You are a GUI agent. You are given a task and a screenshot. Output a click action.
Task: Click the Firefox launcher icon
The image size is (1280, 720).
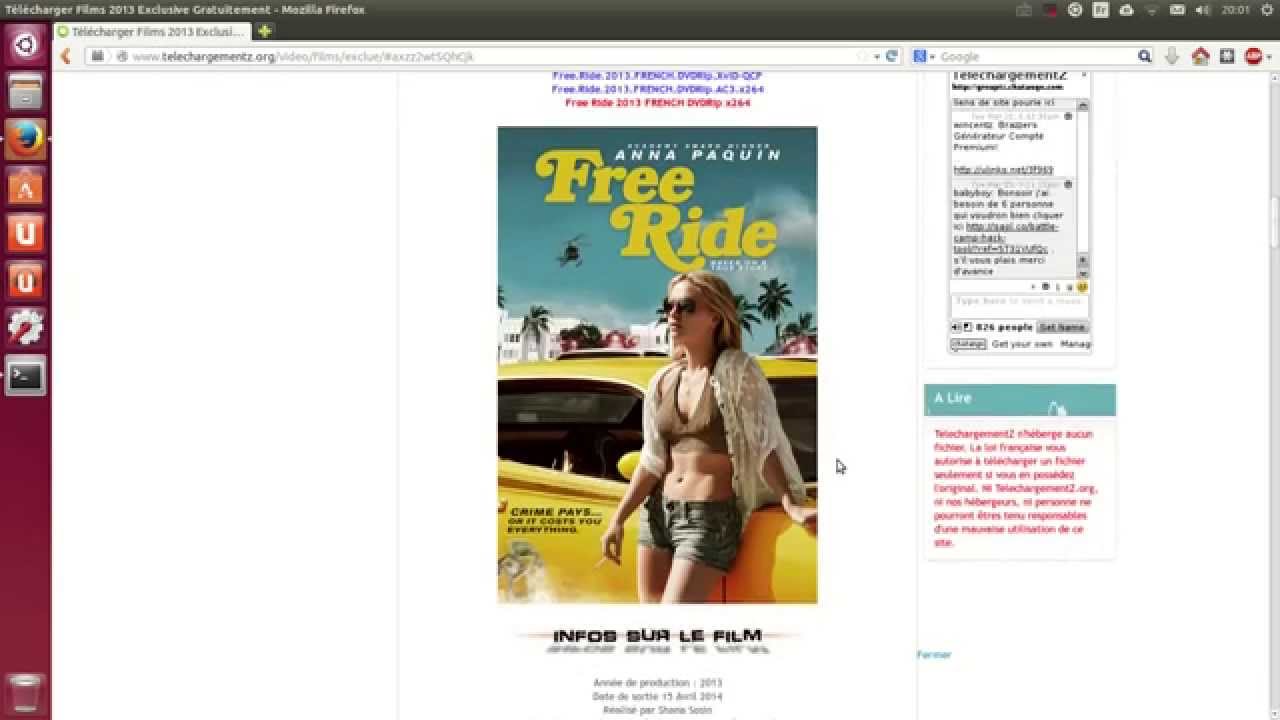pos(25,140)
